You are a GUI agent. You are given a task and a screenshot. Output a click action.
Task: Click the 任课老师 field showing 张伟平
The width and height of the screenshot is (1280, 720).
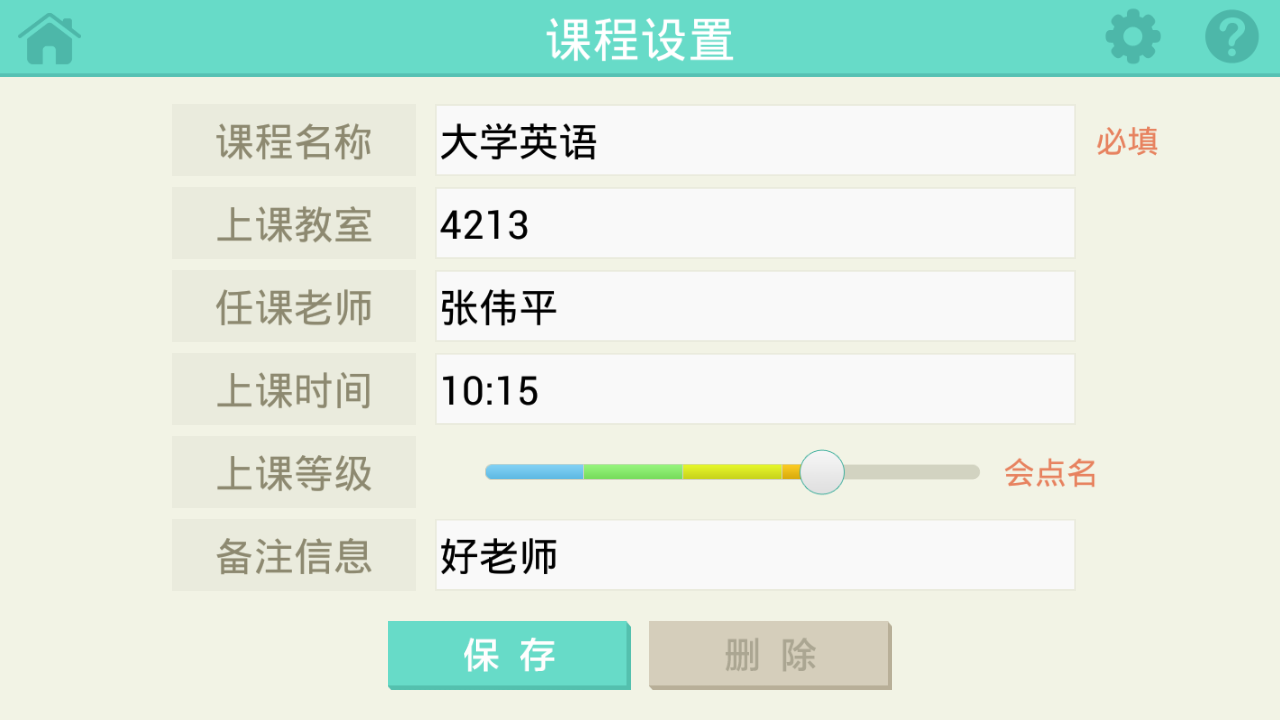(x=755, y=306)
